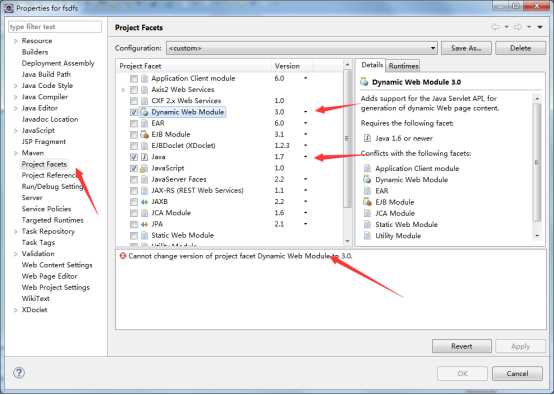
Task: Click the back navigation arrow icon
Action: coord(496,27)
